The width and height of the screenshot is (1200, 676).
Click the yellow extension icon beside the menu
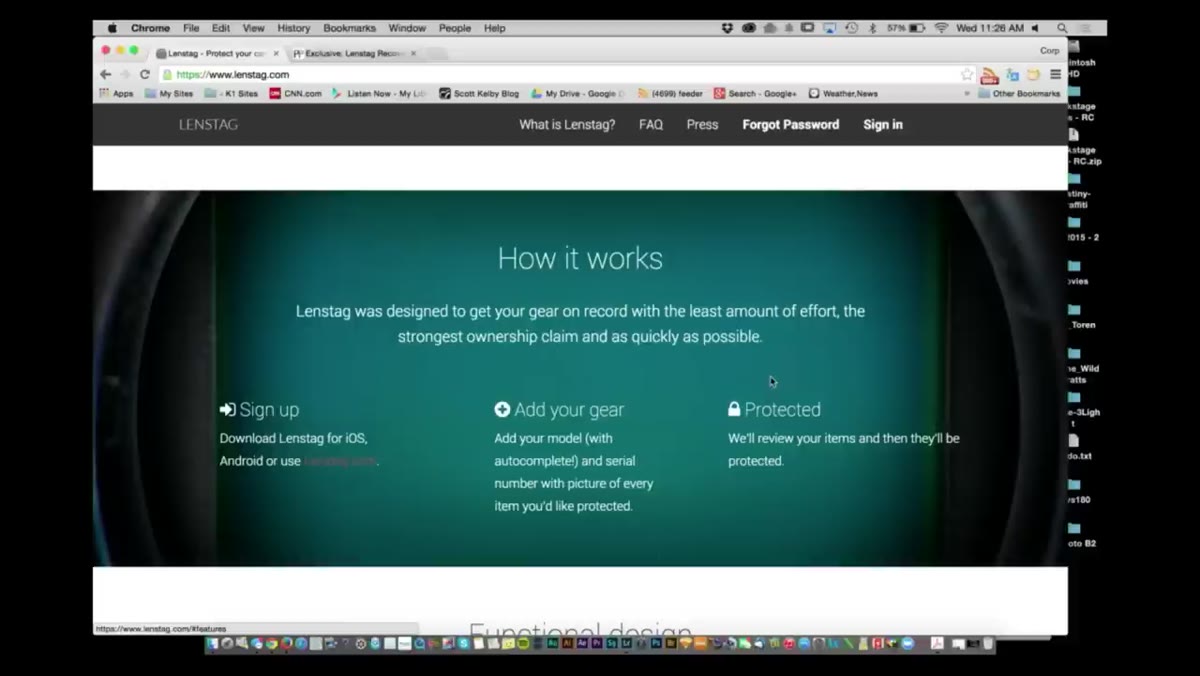[x=1033, y=74]
